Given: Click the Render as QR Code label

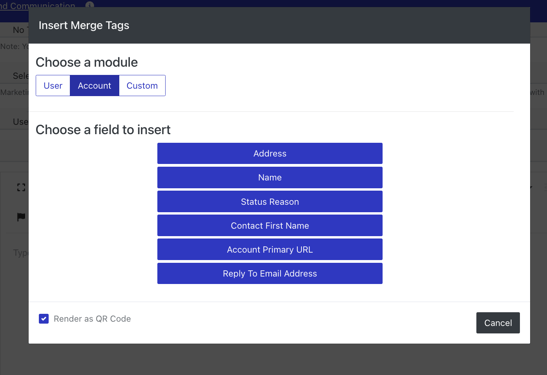Looking at the screenshot, I should click(92, 319).
